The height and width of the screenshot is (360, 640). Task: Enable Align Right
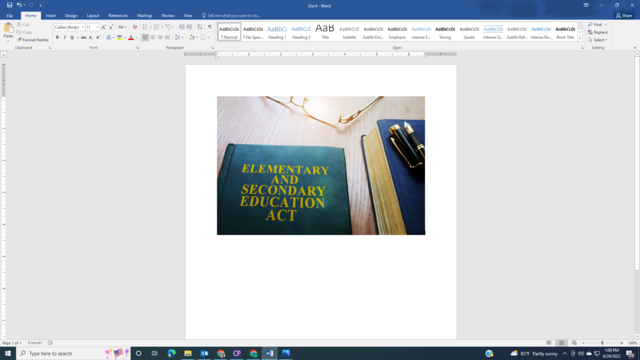tap(160, 38)
